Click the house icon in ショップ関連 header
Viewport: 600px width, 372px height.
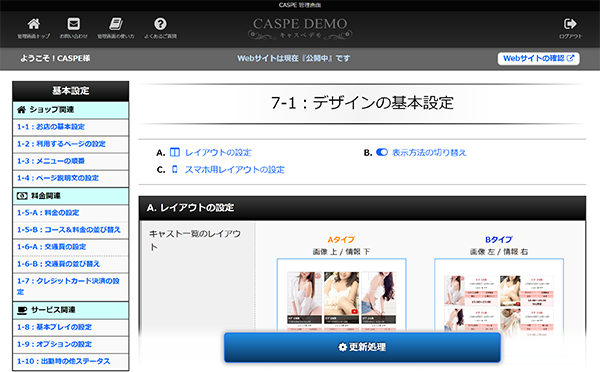click(21, 110)
